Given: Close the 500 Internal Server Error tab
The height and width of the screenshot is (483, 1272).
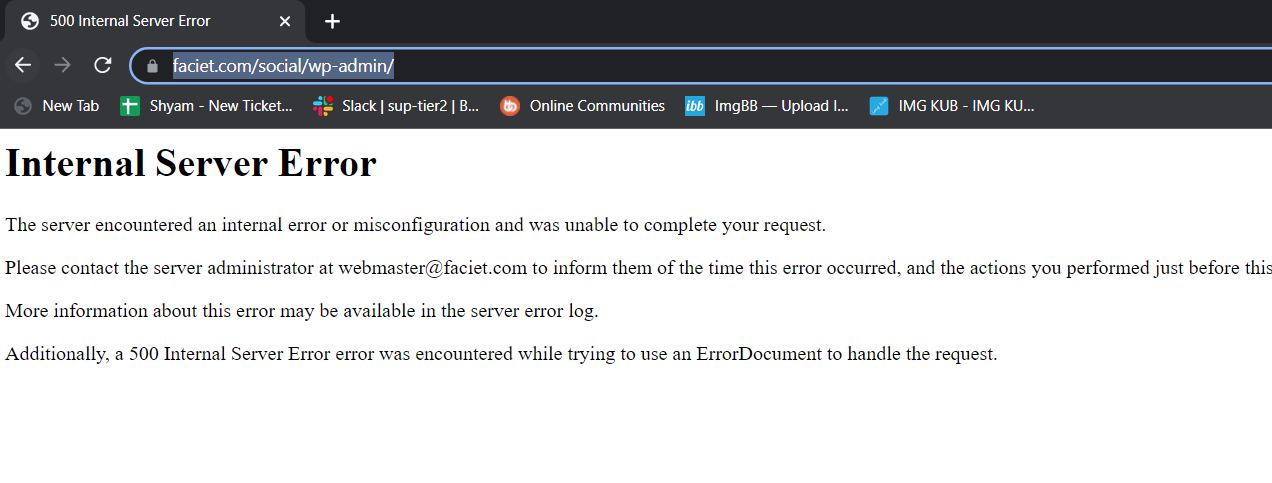Looking at the screenshot, I should tap(285, 21).
